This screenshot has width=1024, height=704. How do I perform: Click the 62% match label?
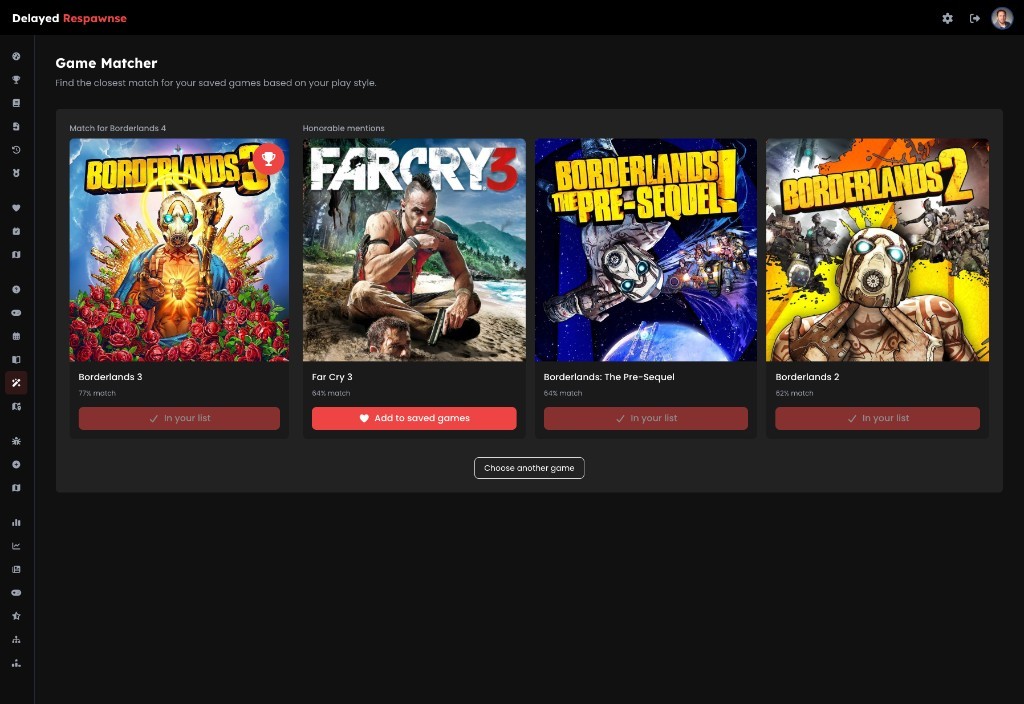(x=794, y=393)
